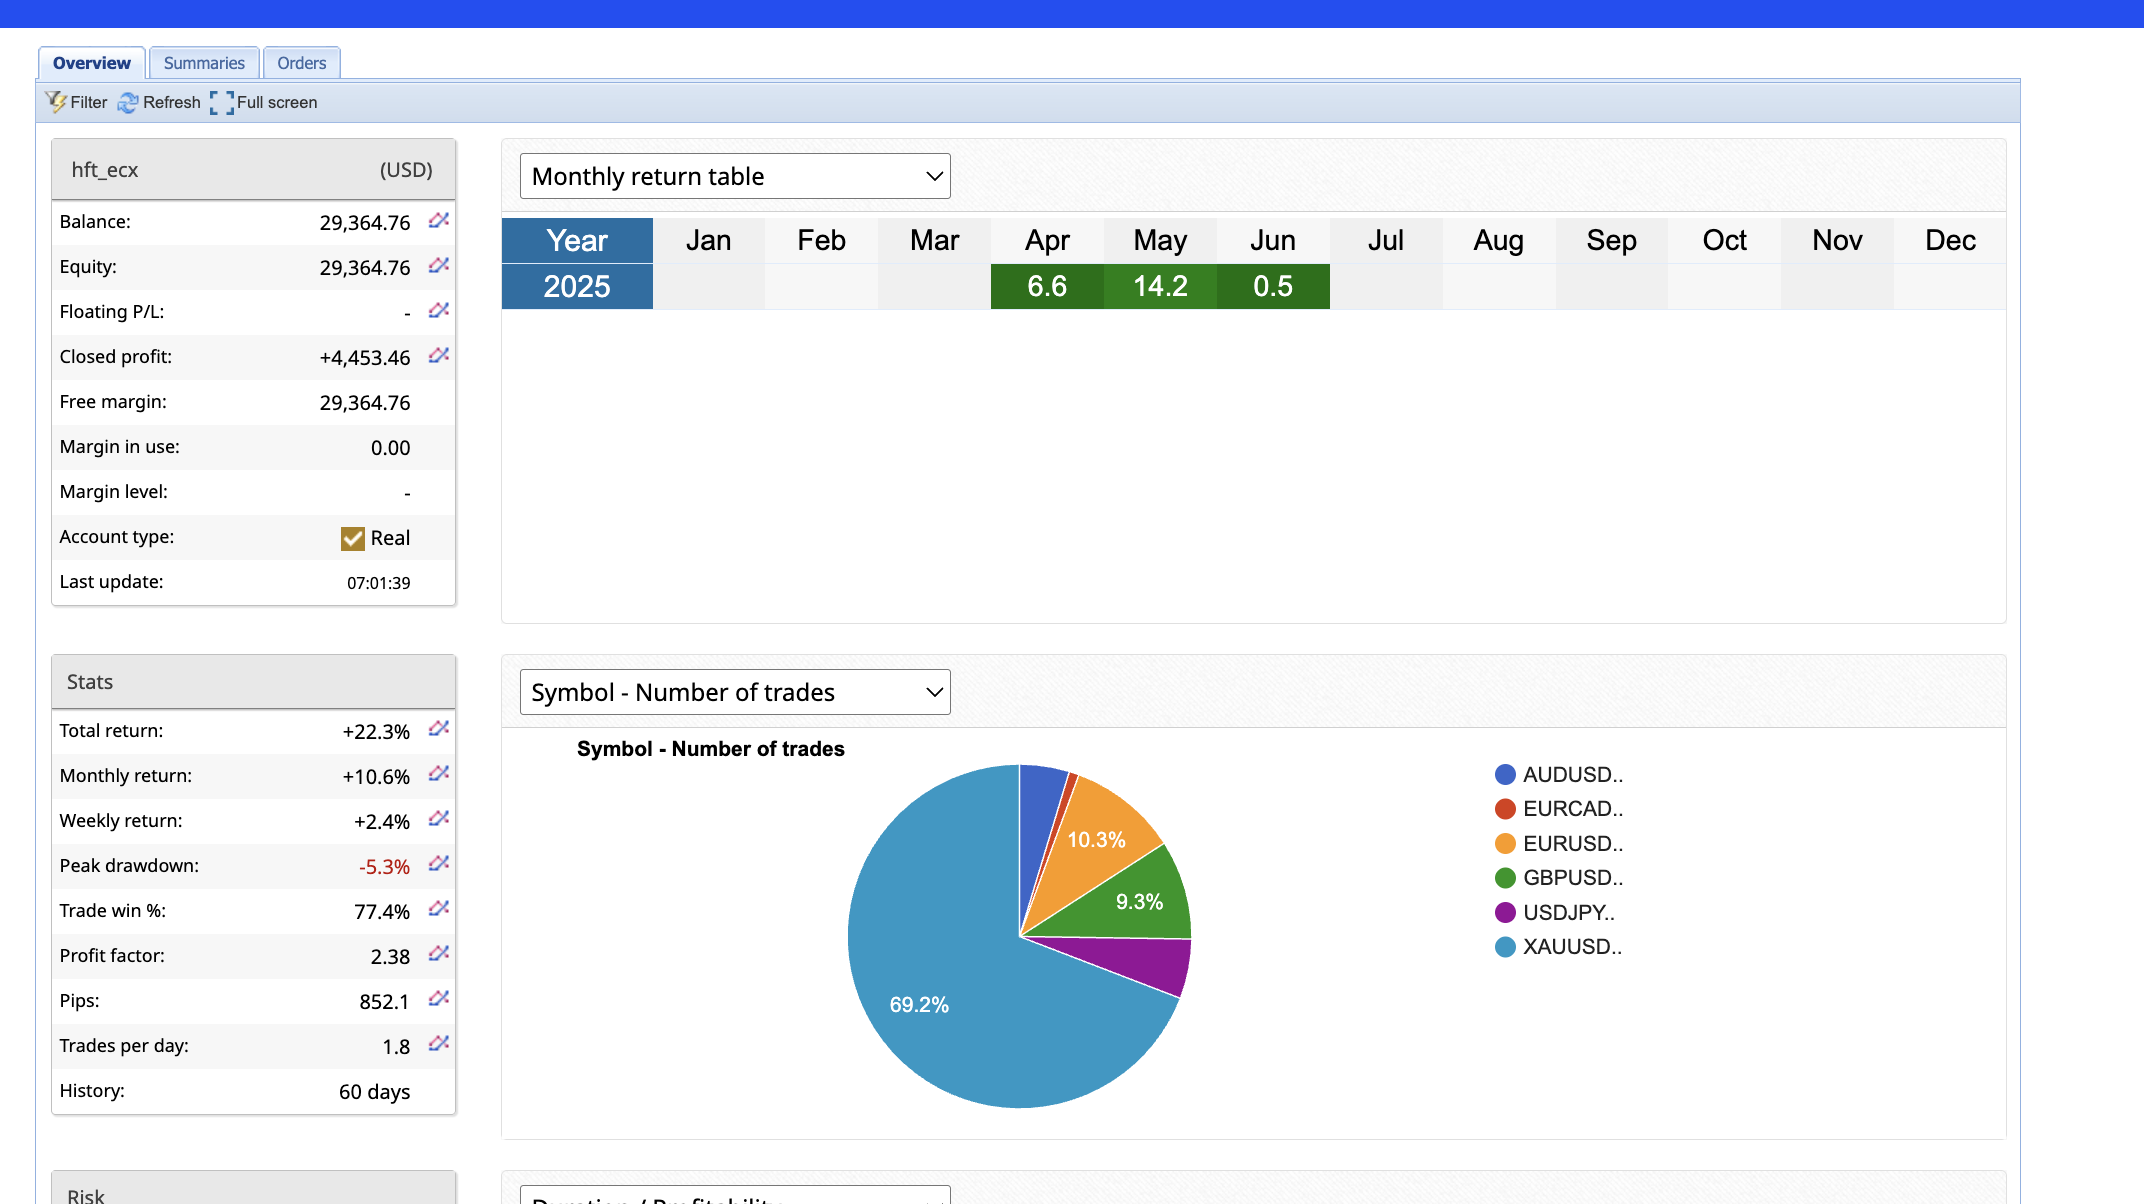Open chart icon for Closed profit
The height and width of the screenshot is (1204, 2144).
click(438, 356)
